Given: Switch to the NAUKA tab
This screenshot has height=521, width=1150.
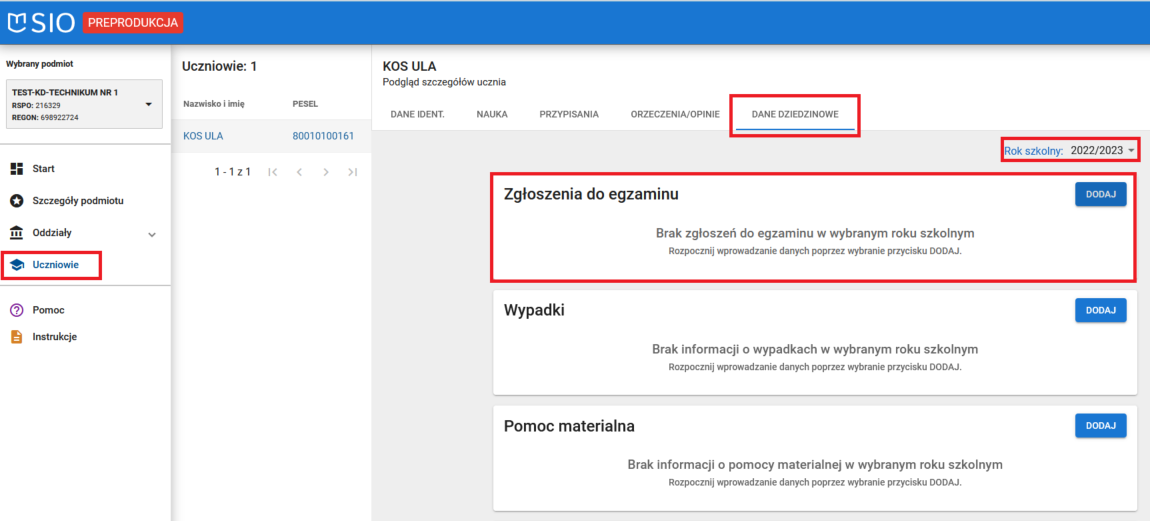Looking at the screenshot, I should click(x=492, y=114).
